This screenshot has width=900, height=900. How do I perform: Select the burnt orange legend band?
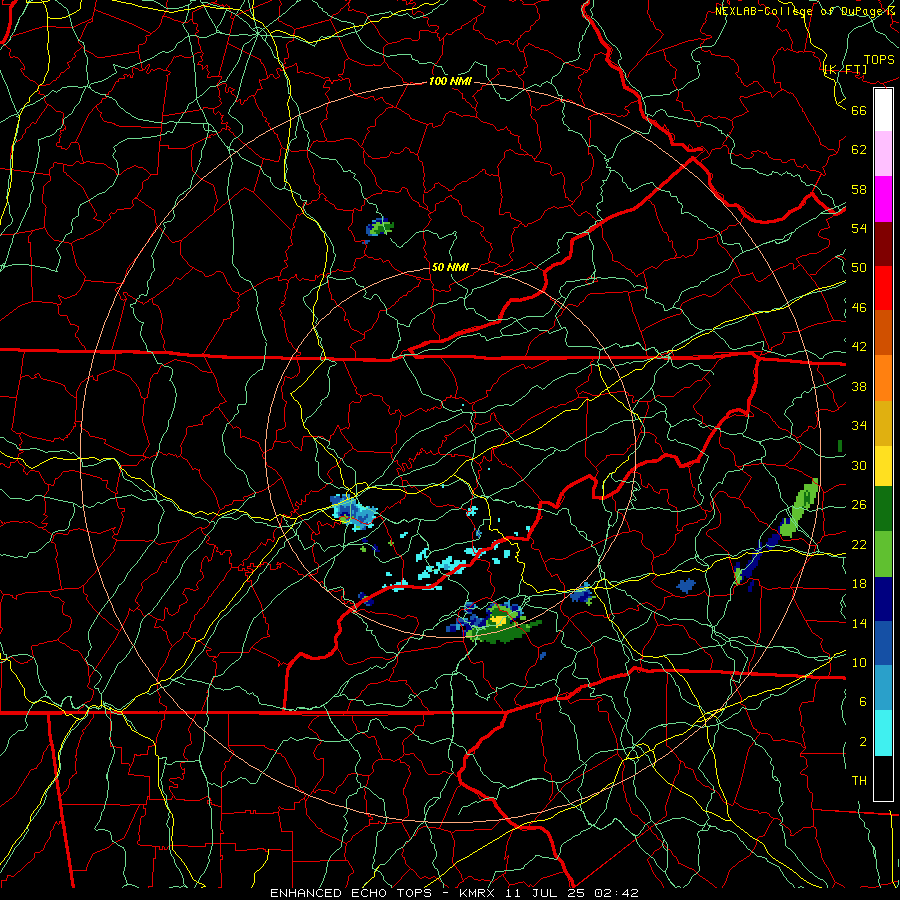[x=883, y=333]
